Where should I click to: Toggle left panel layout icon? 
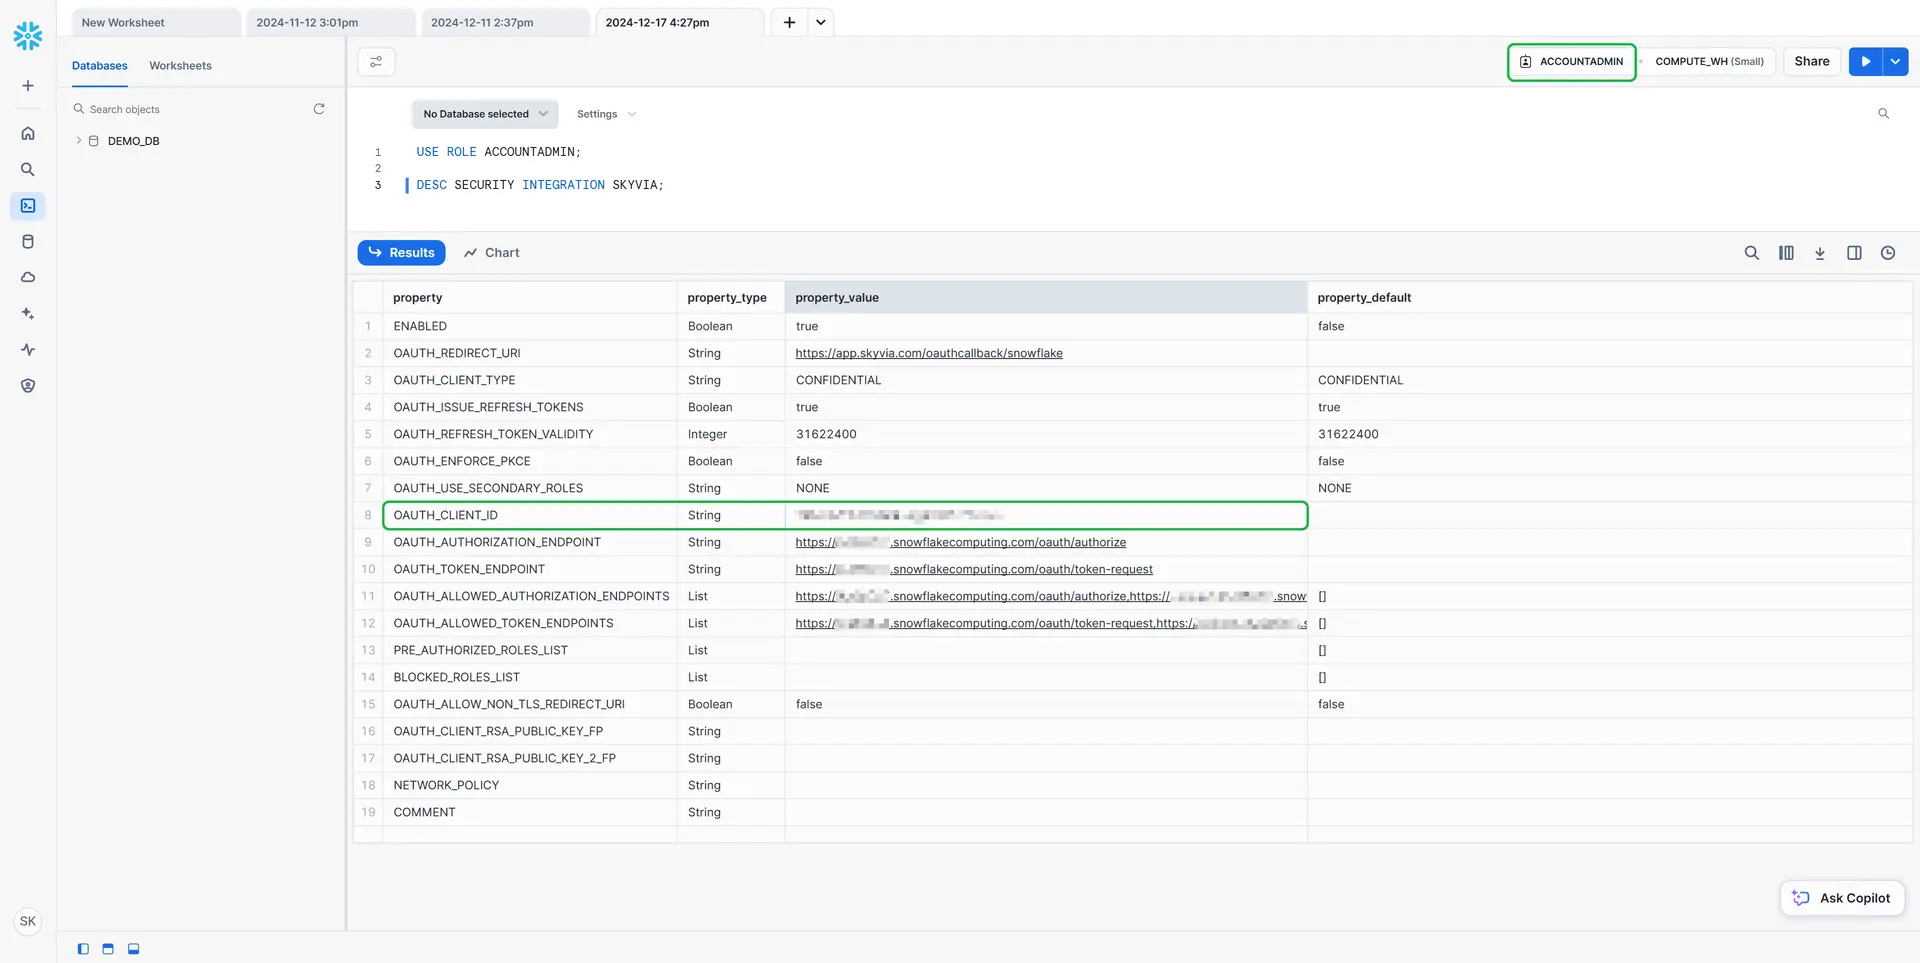pyautogui.click(x=83, y=949)
